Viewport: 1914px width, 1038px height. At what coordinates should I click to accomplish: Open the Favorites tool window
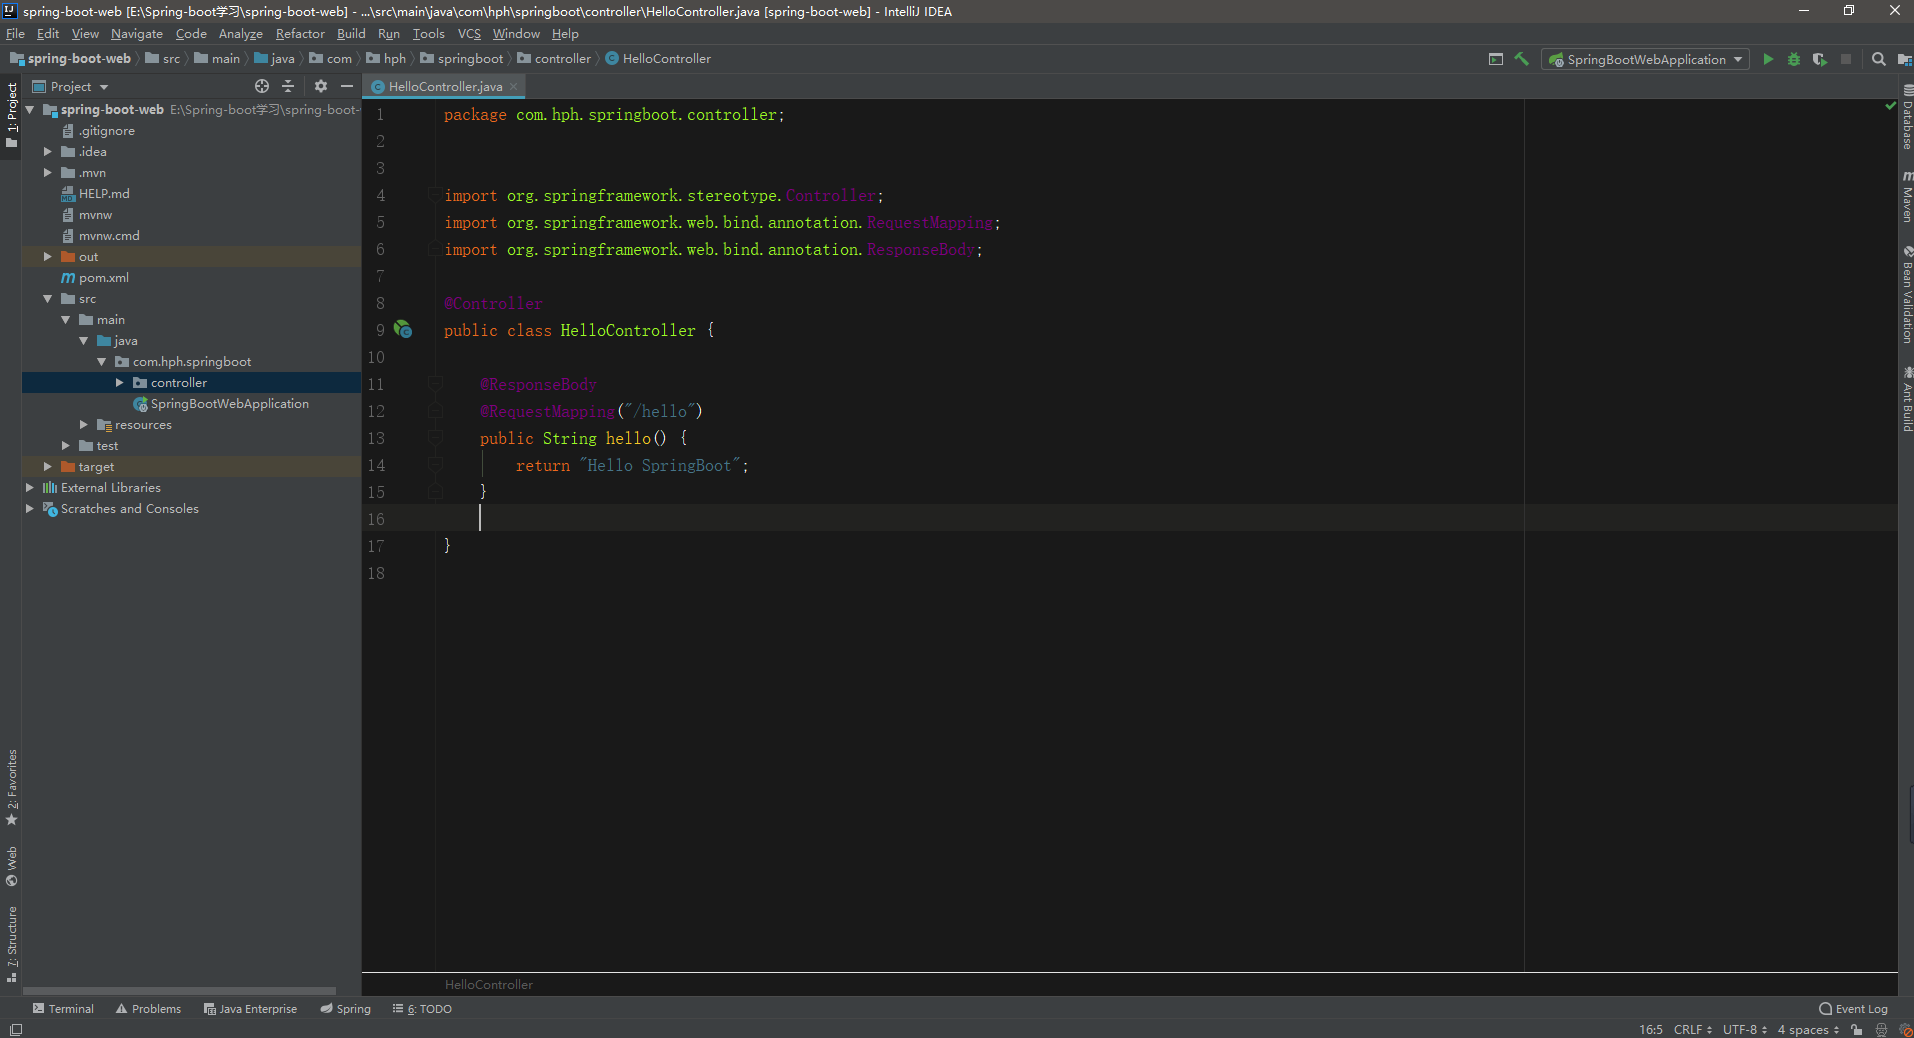click(x=12, y=787)
